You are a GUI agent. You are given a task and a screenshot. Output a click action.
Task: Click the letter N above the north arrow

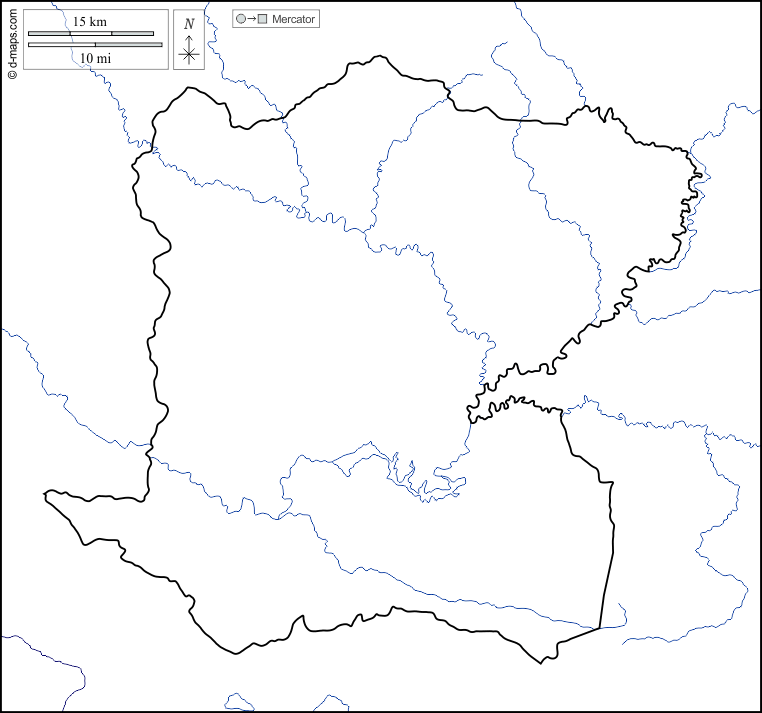(x=189, y=23)
